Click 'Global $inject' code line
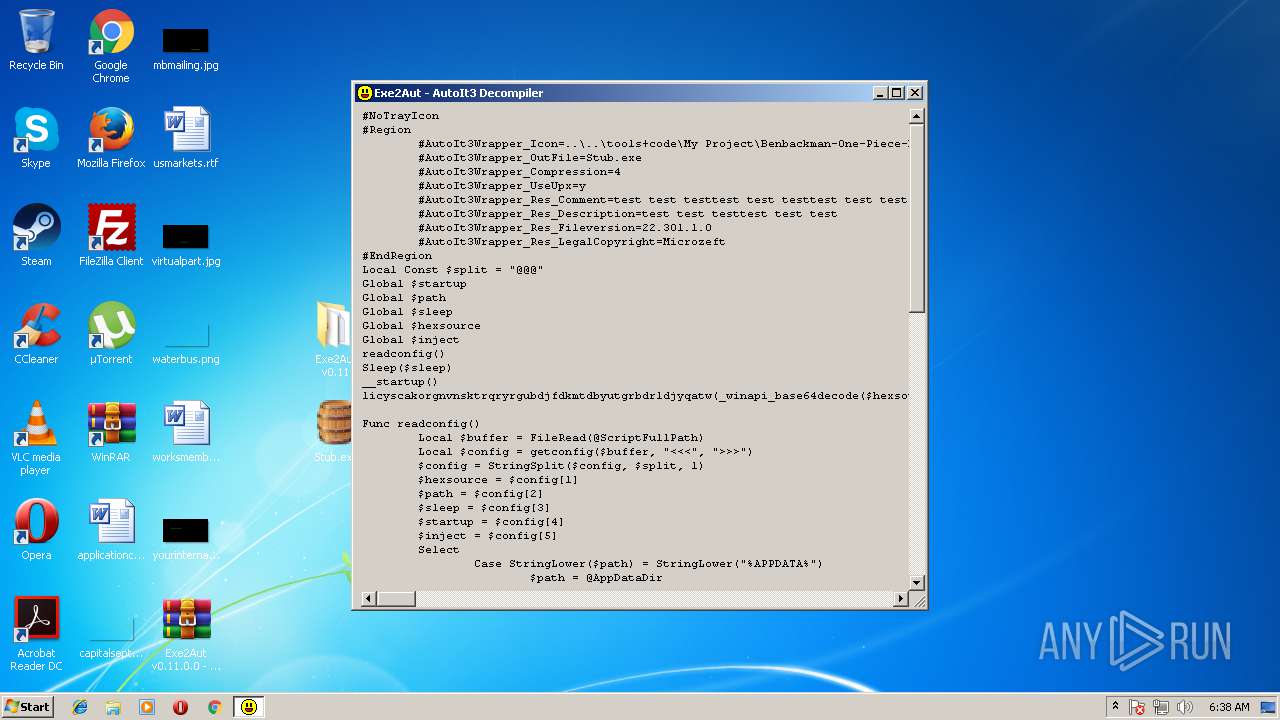Viewport: 1280px width, 720px height. [x=411, y=340]
